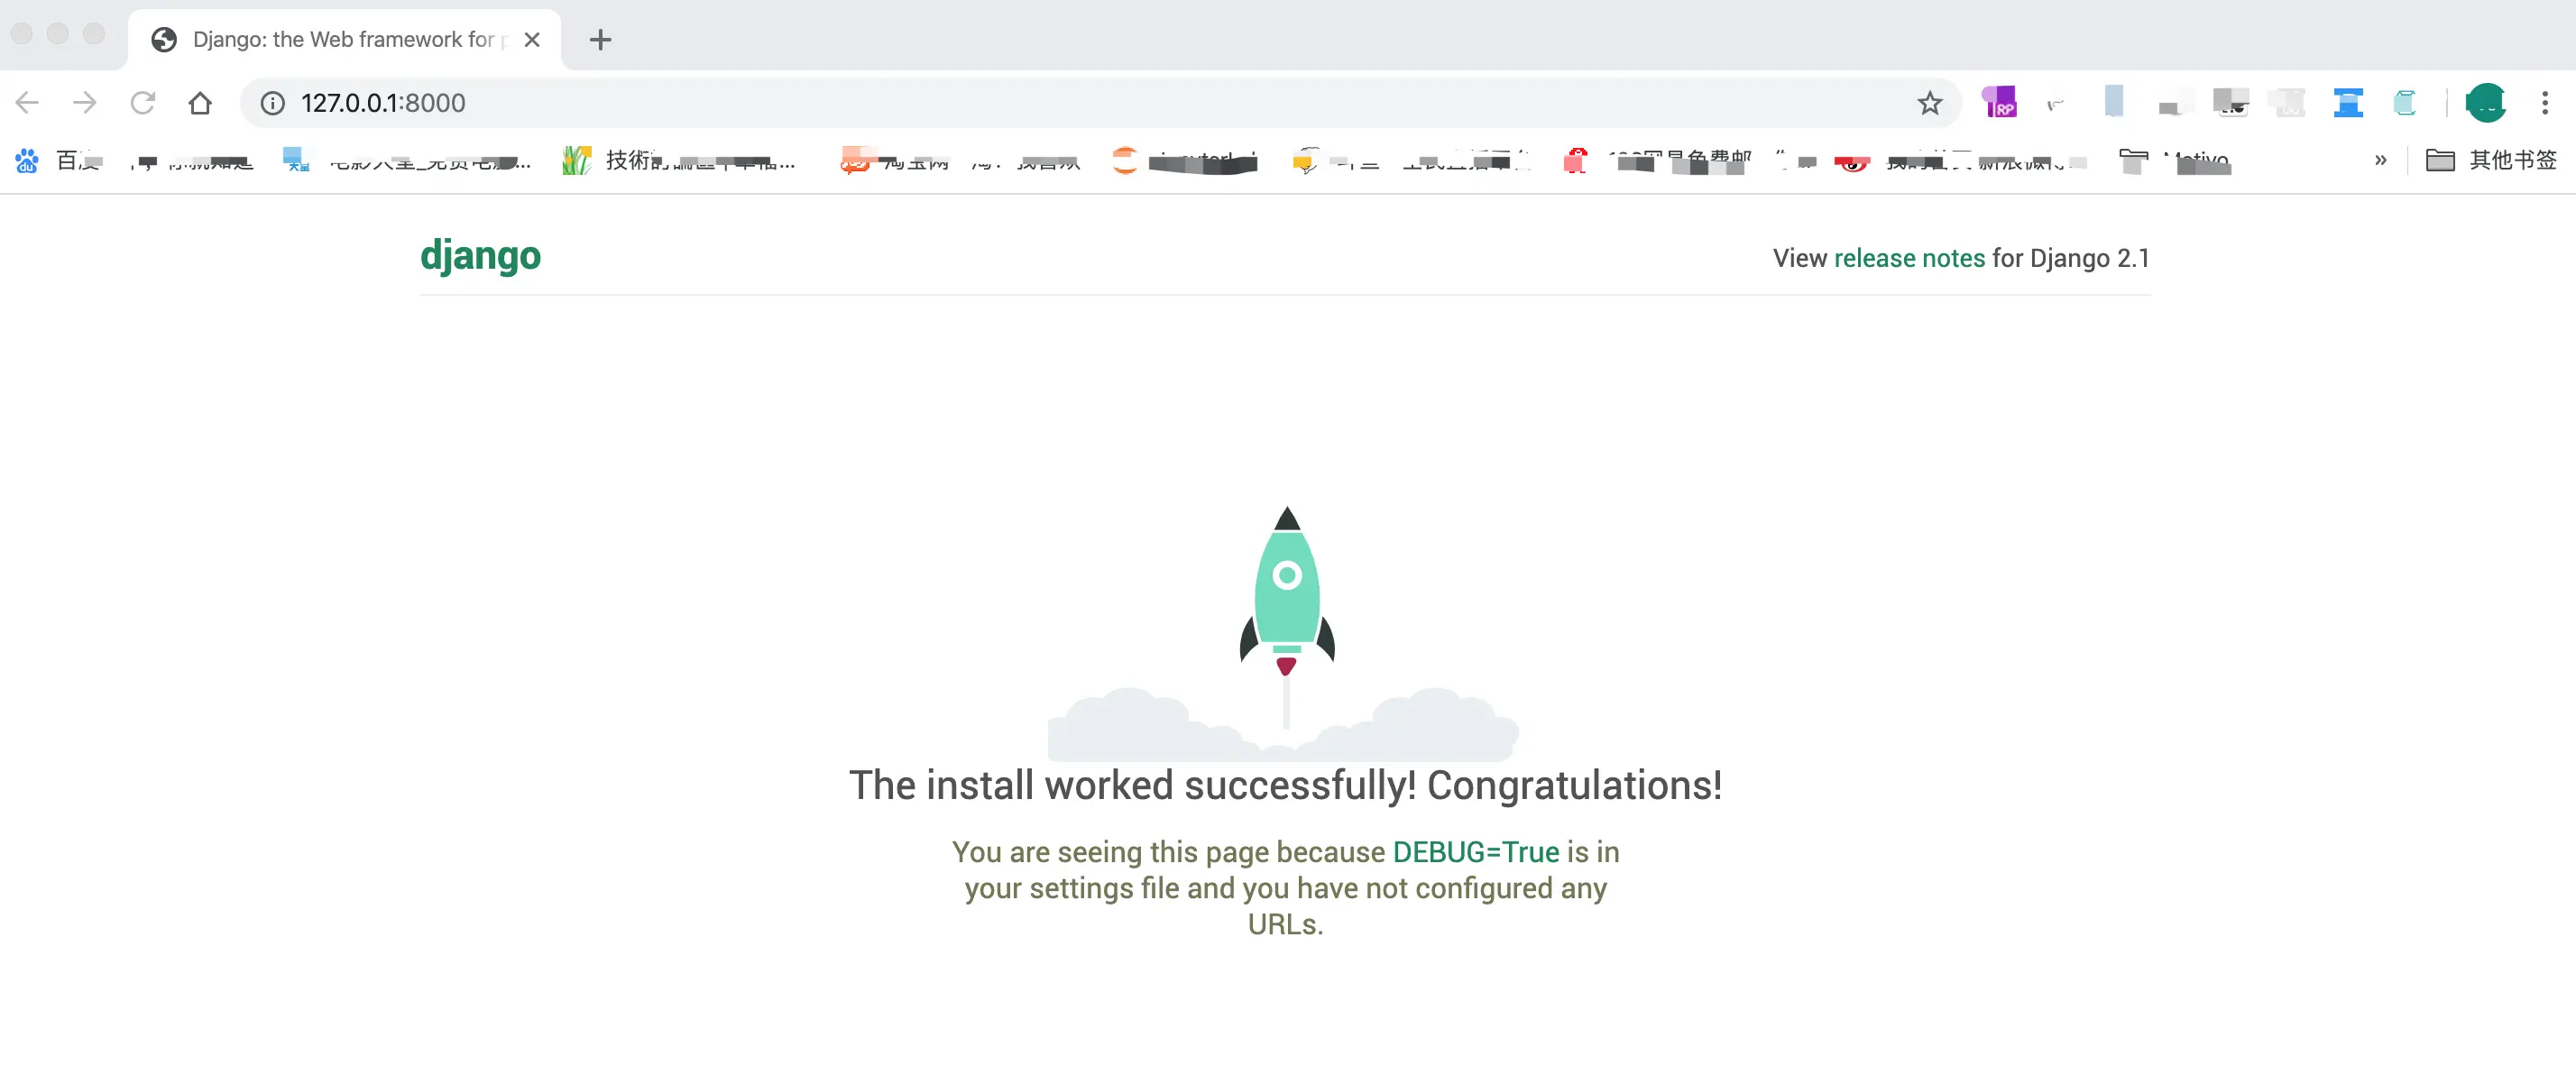Open the green profile avatar
2576x1075 pixels.
[x=2485, y=103]
